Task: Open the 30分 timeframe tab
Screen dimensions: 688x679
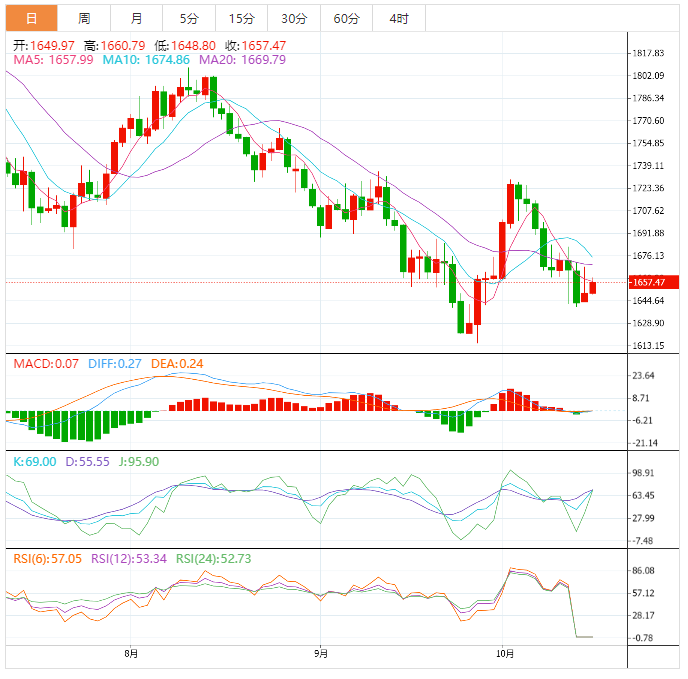Action: pyautogui.click(x=294, y=18)
